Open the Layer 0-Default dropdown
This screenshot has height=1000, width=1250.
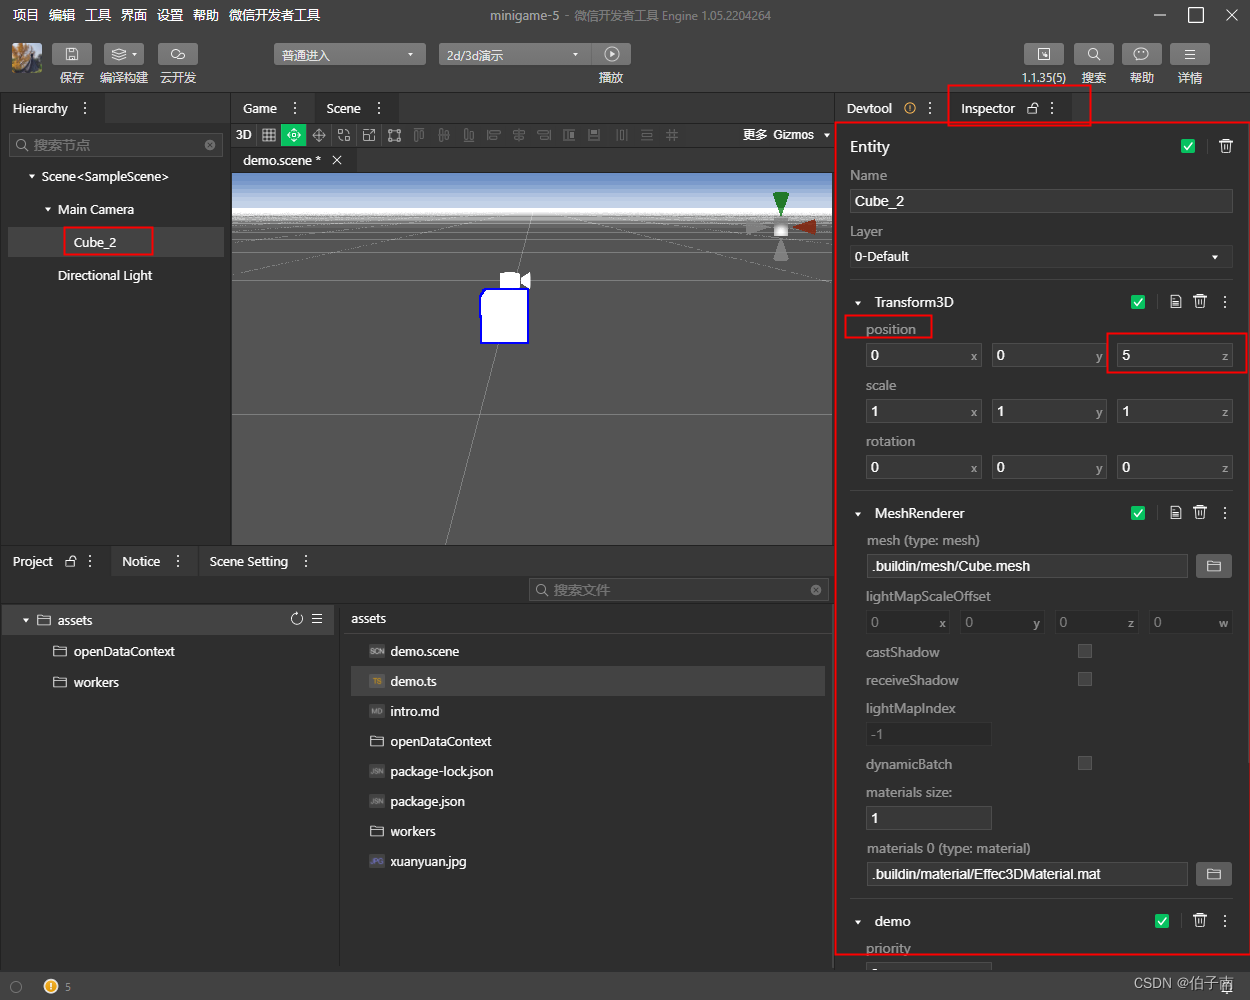(1041, 257)
